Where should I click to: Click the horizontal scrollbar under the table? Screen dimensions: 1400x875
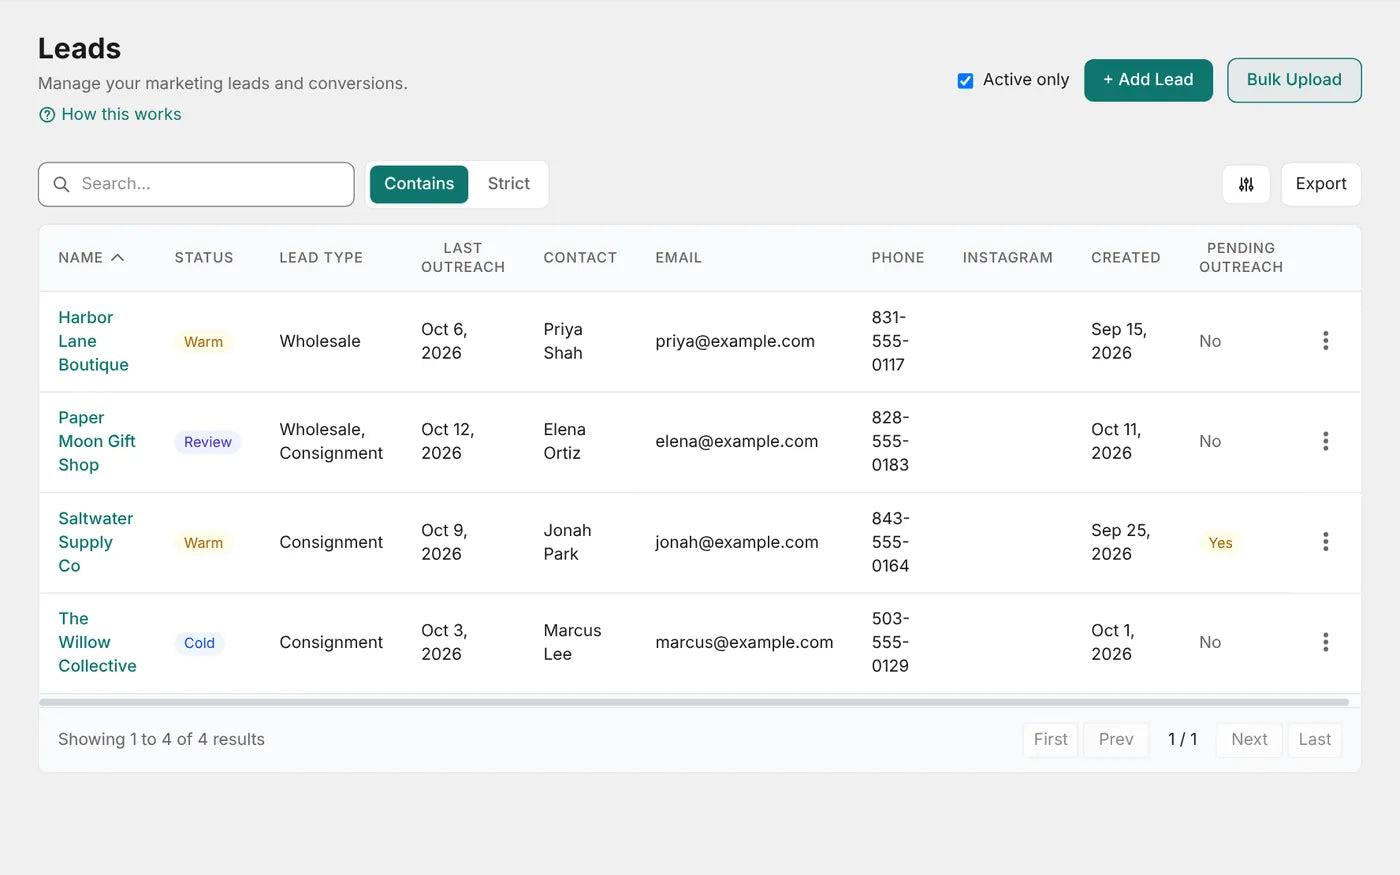click(x=694, y=702)
